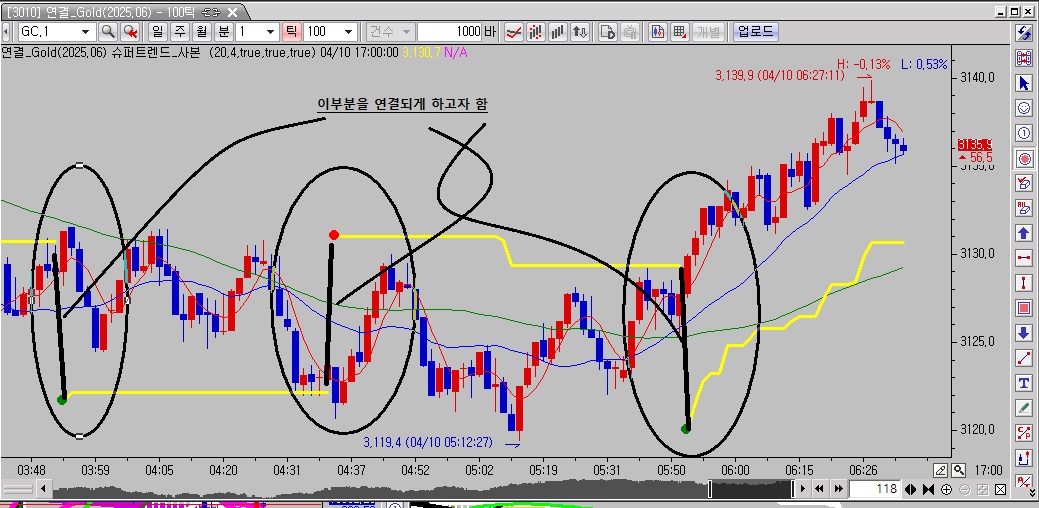
Task: Select the diagonal trend line drawing tool
Action: click(x=1023, y=358)
